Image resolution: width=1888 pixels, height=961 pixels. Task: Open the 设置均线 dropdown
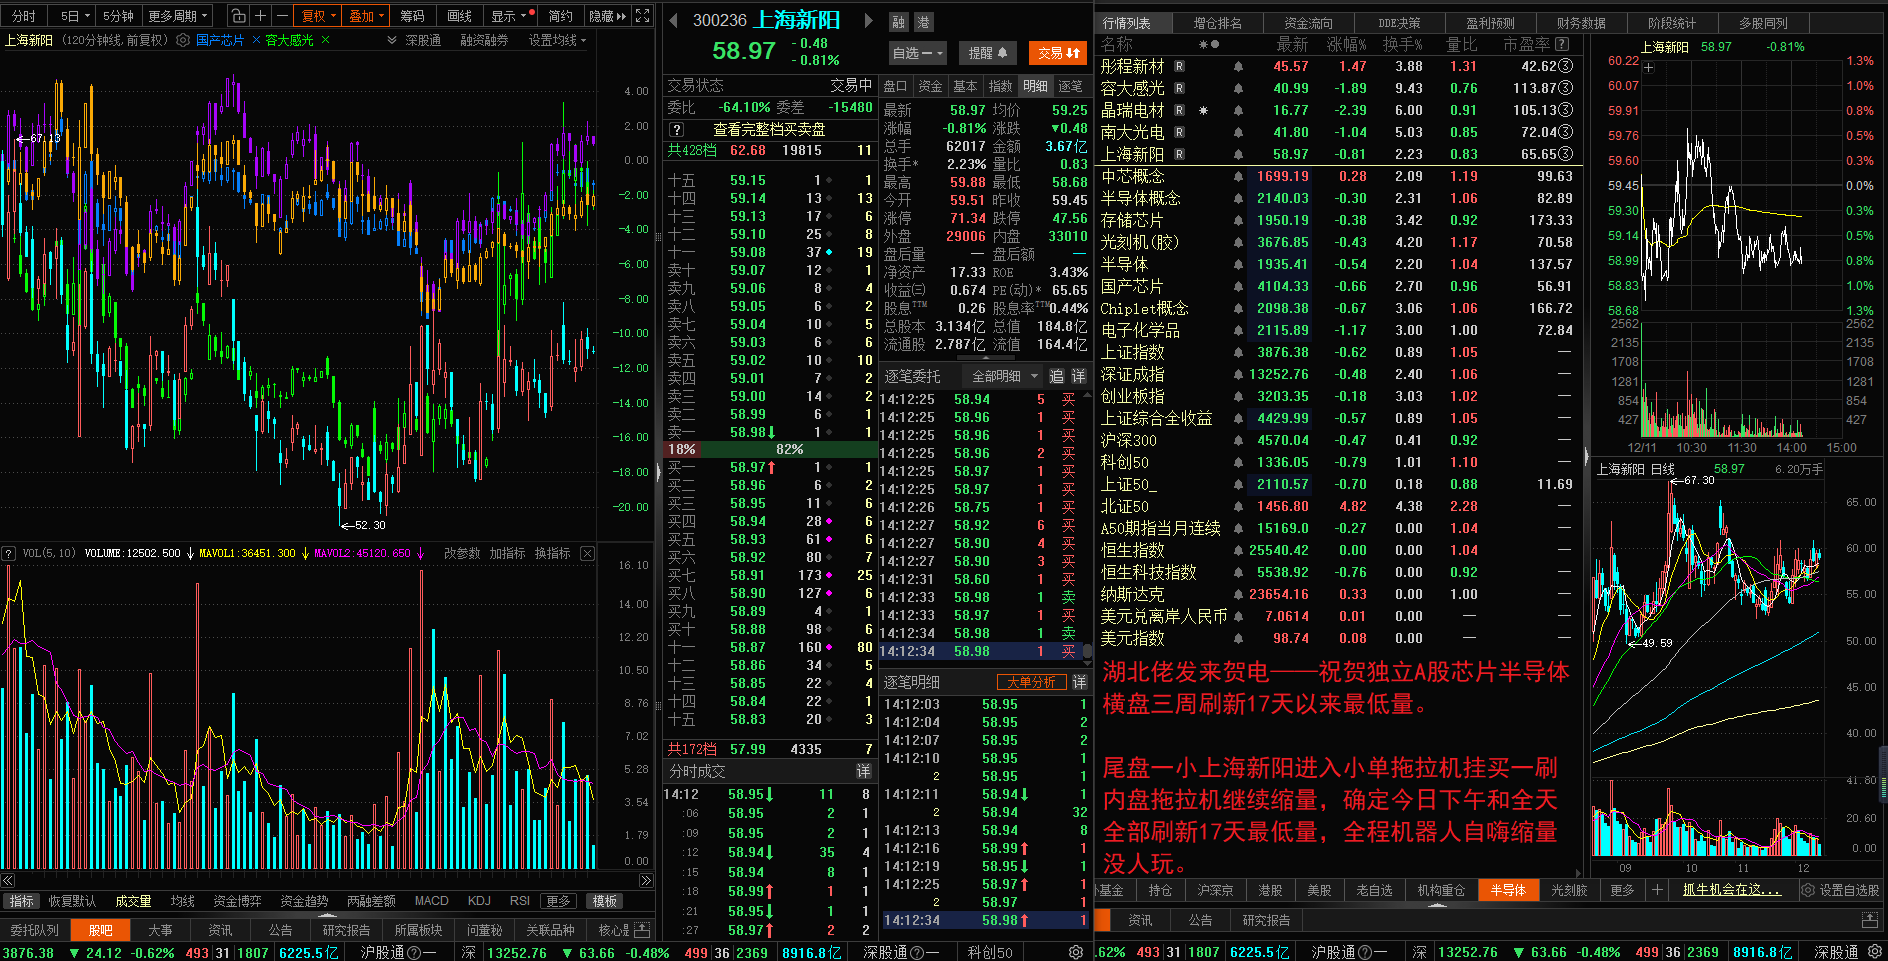click(557, 40)
